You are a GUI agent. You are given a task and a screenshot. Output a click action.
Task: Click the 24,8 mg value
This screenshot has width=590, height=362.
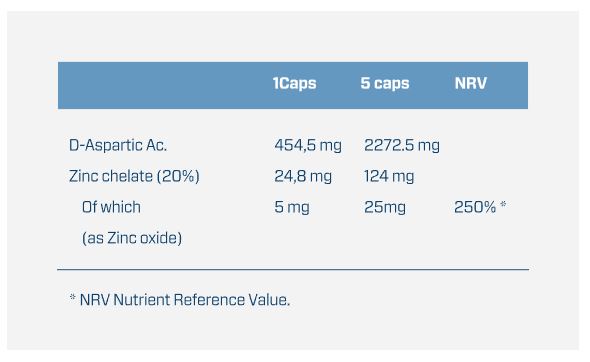pyautogui.click(x=303, y=176)
